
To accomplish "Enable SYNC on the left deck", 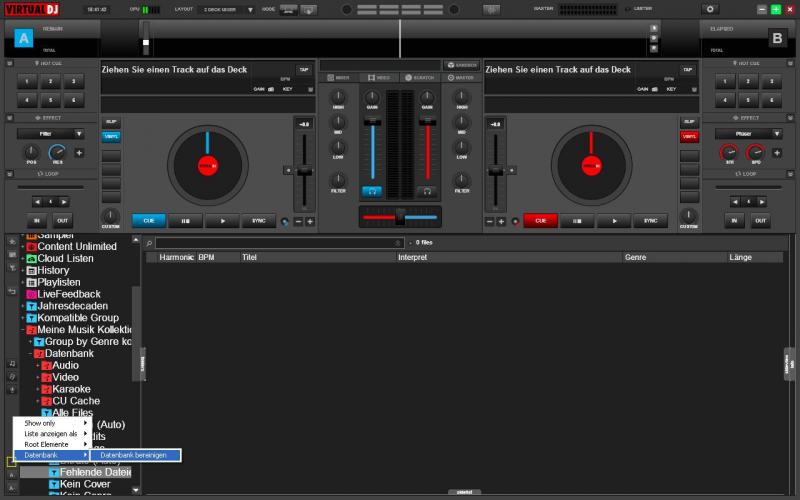I will 258,220.
